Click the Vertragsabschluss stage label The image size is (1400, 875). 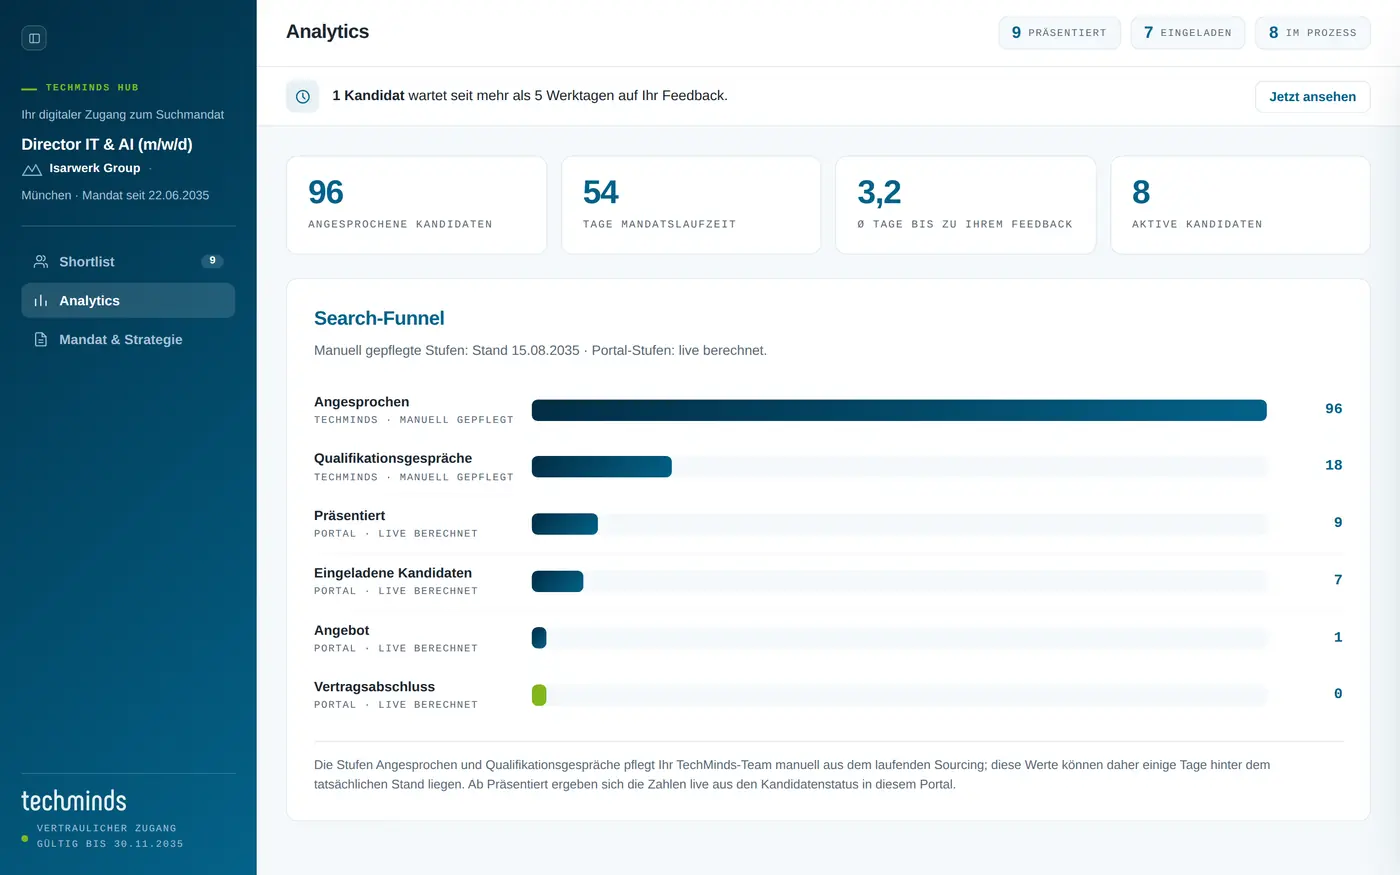pyautogui.click(x=374, y=687)
